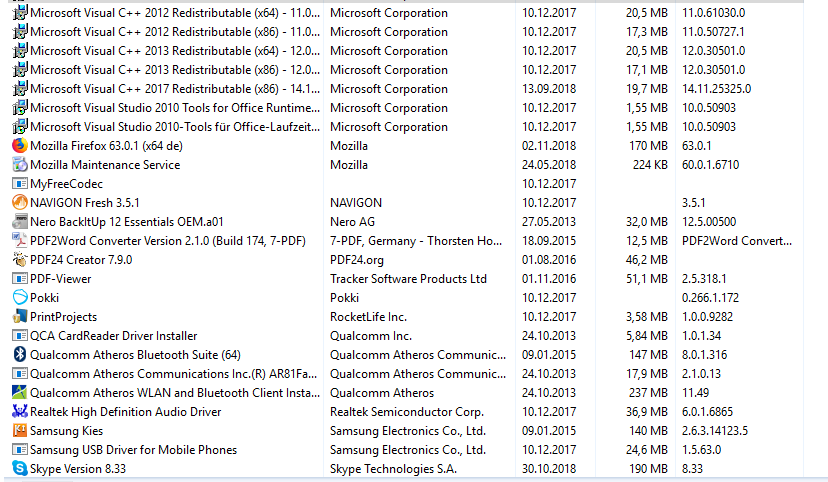
Task: Click the Skype Version 8.33 icon
Action: pos(20,469)
